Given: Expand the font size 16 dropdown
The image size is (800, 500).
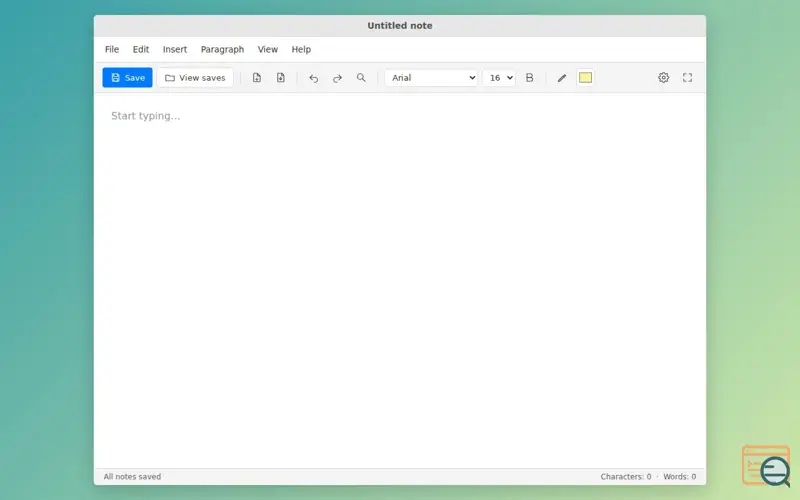Looking at the screenshot, I should tap(499, 78).
